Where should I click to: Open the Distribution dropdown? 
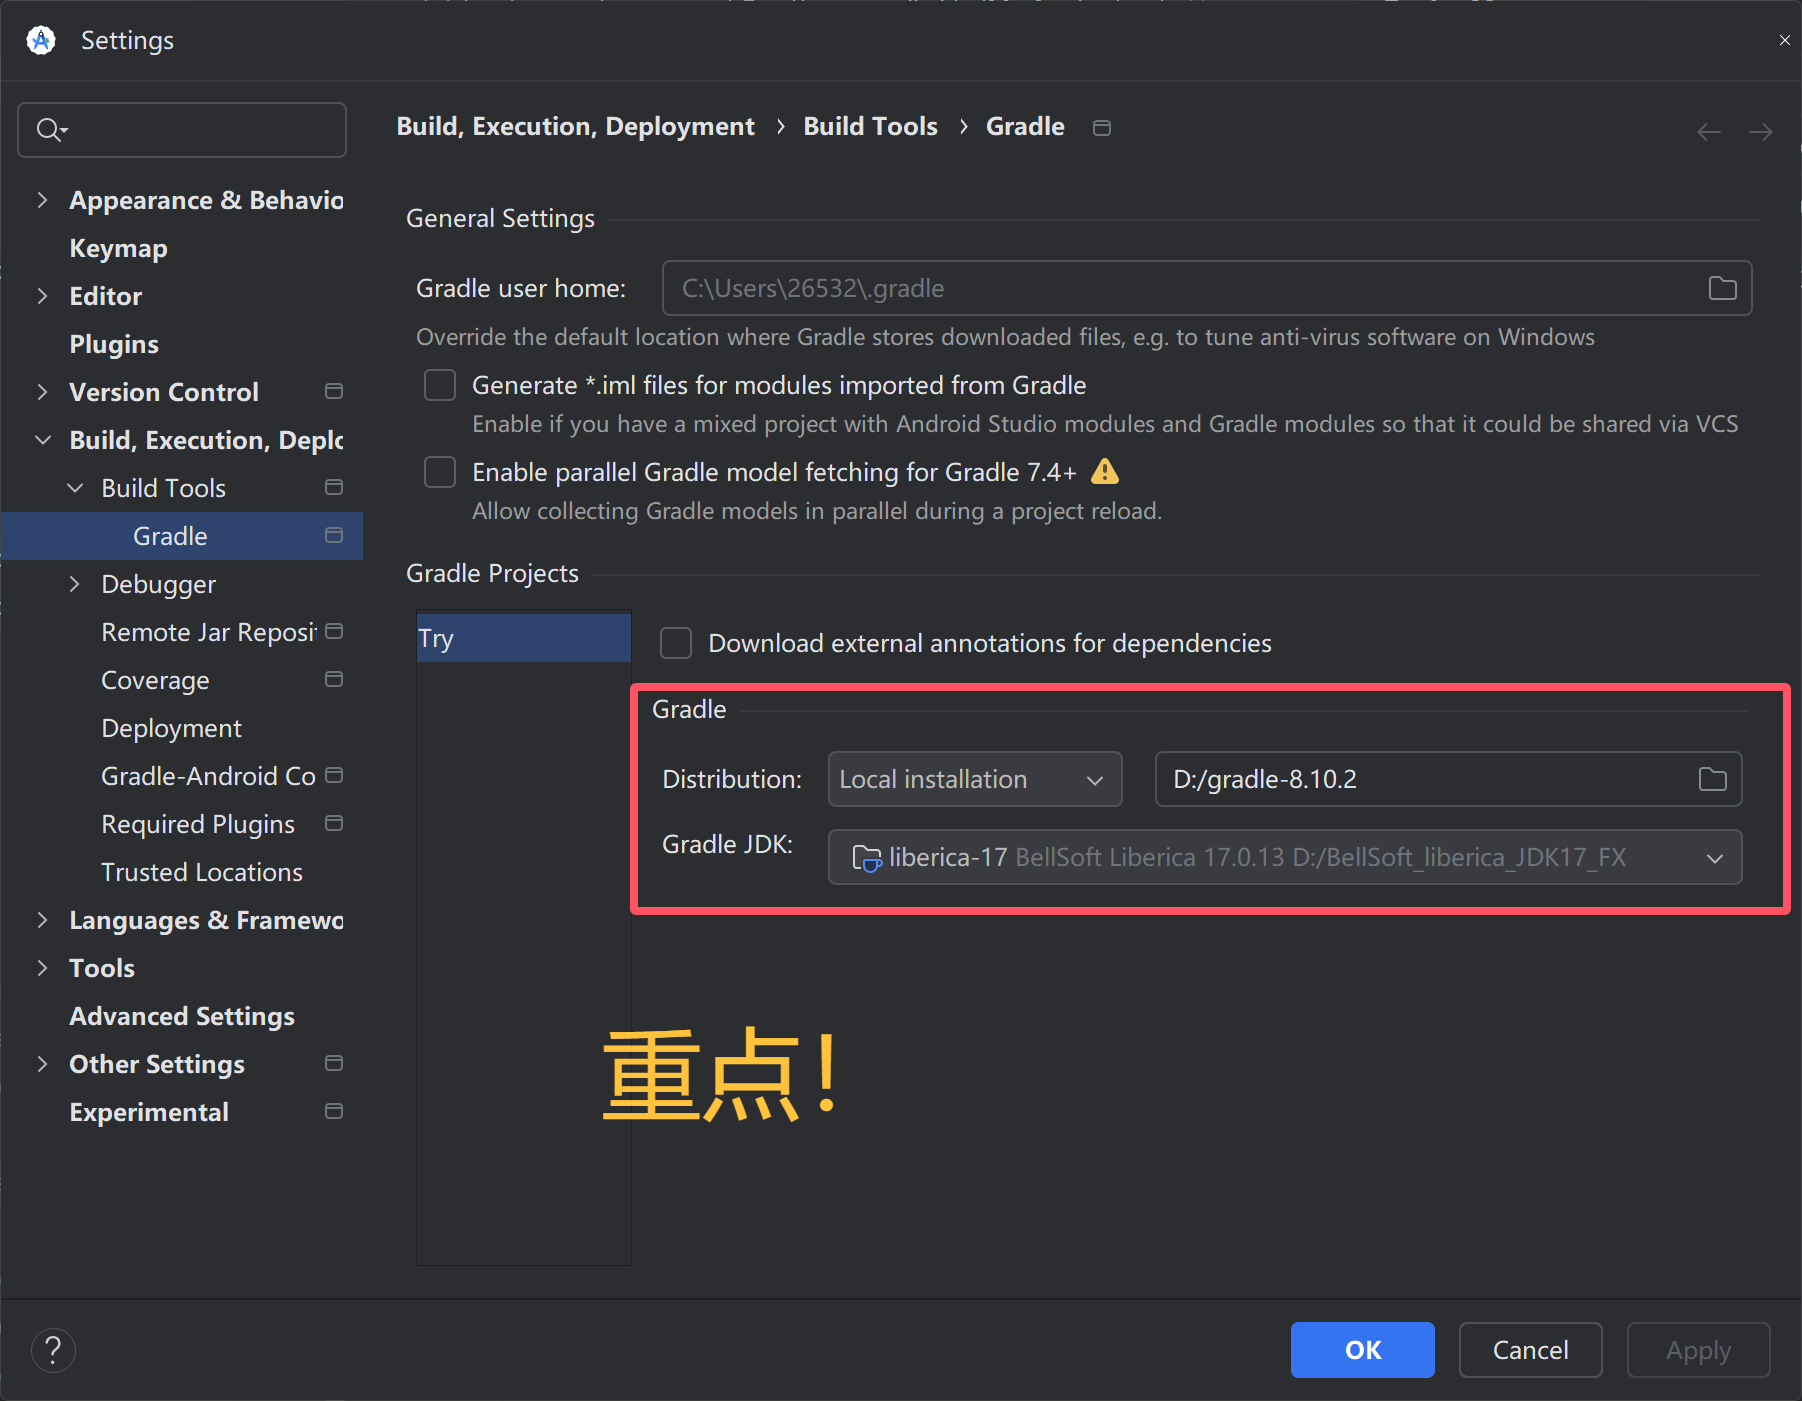(x=975, y=779)
